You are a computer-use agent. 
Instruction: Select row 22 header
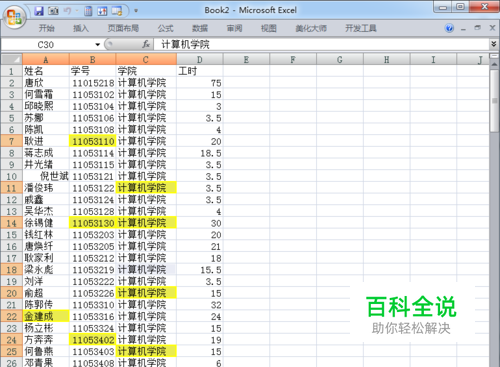12,316
